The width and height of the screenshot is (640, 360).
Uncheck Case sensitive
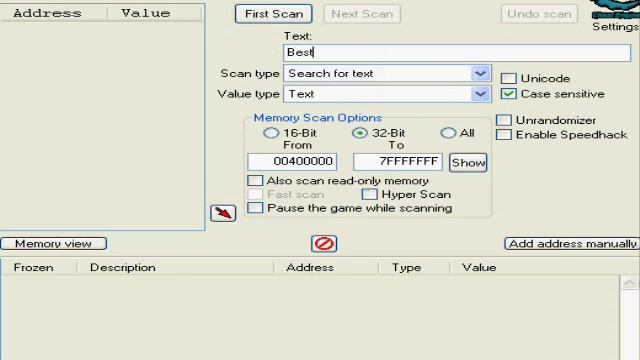click(x=509, y=94)
